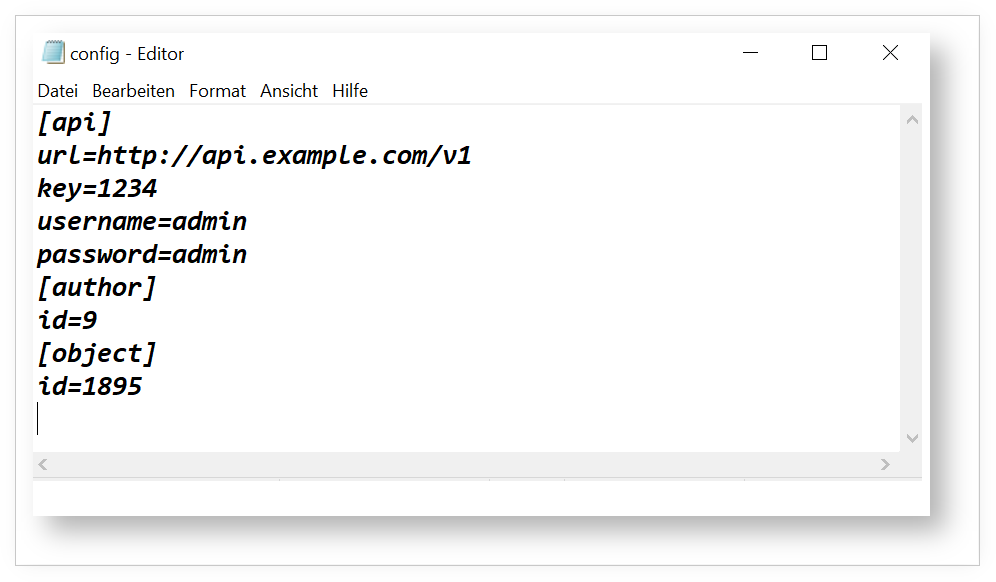This screenshot has height=582, width=996.
Task: Click on the password=admin line
Action: (x=142, y=255)
